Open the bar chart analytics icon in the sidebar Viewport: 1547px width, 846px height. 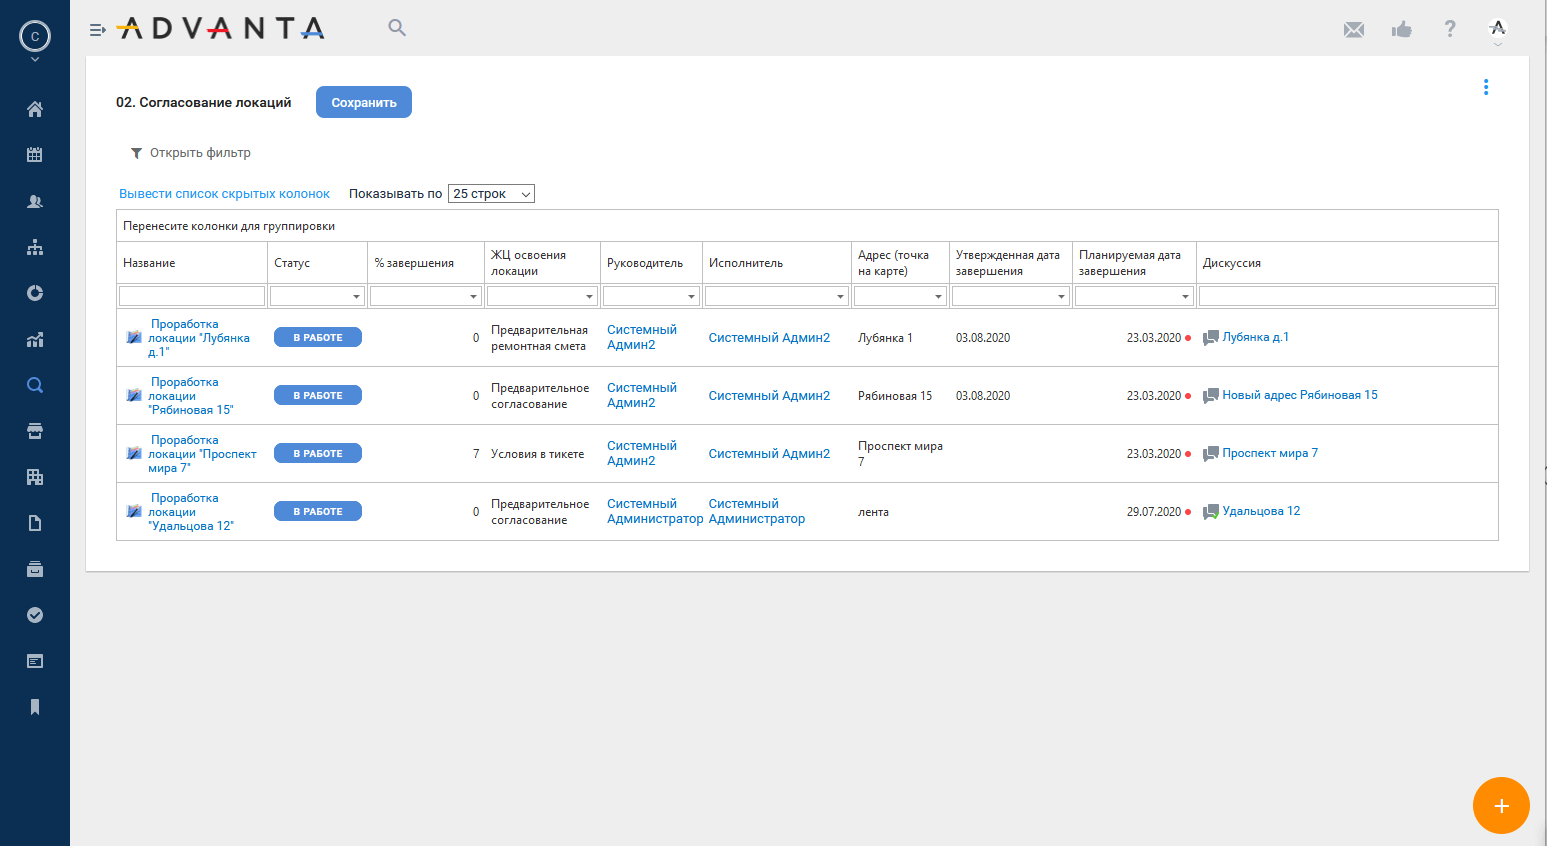coord(35,339)
